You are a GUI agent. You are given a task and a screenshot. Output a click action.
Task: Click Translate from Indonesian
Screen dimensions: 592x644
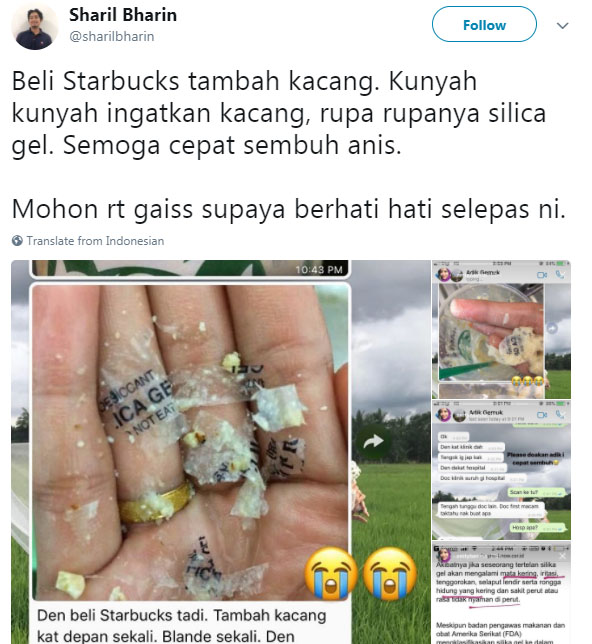pyautogui.click(x=95, y=241)
